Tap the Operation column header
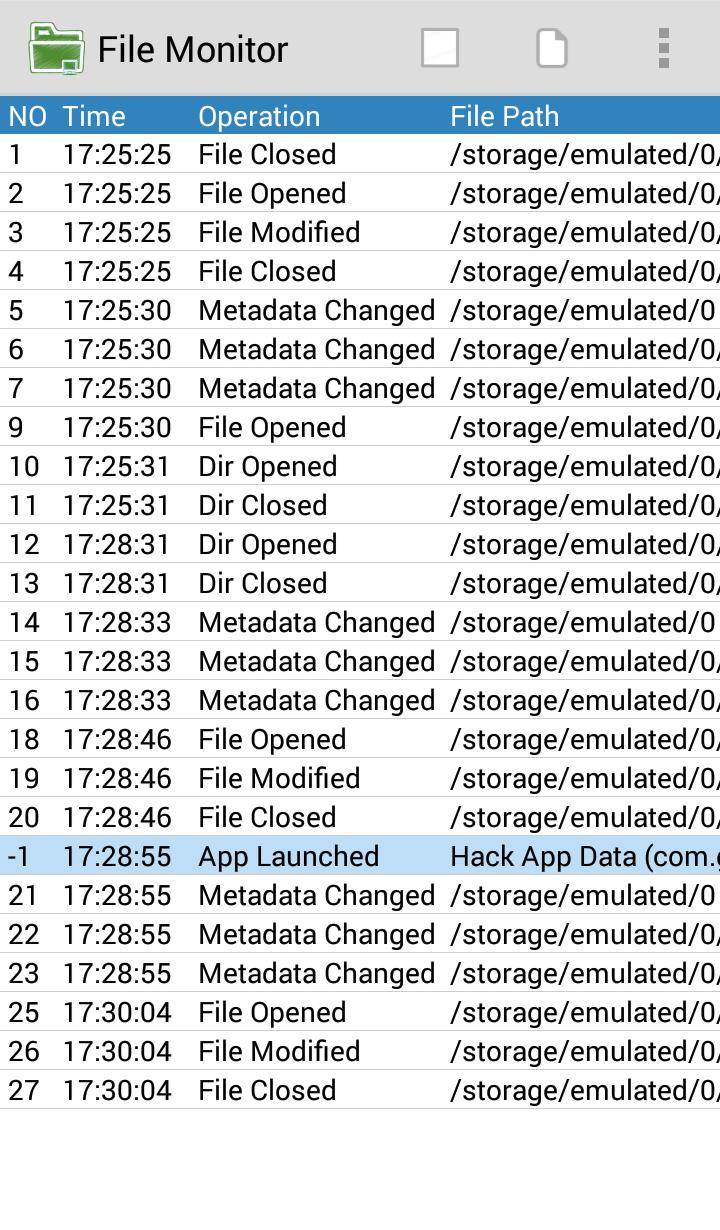Screen dimensions: 720x1230 click(x=259, y=116)
